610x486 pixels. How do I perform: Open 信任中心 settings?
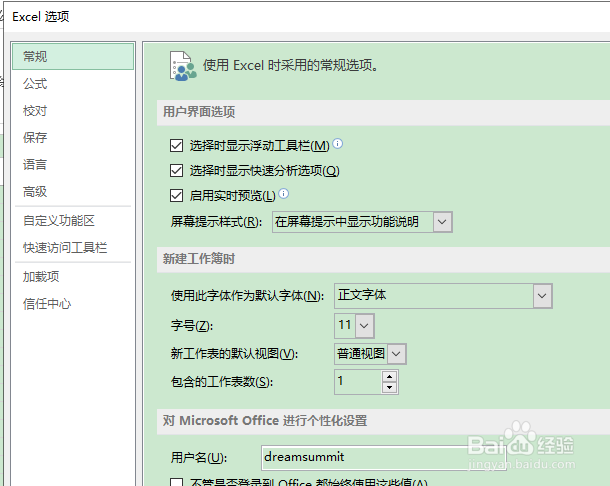point(47,304)
